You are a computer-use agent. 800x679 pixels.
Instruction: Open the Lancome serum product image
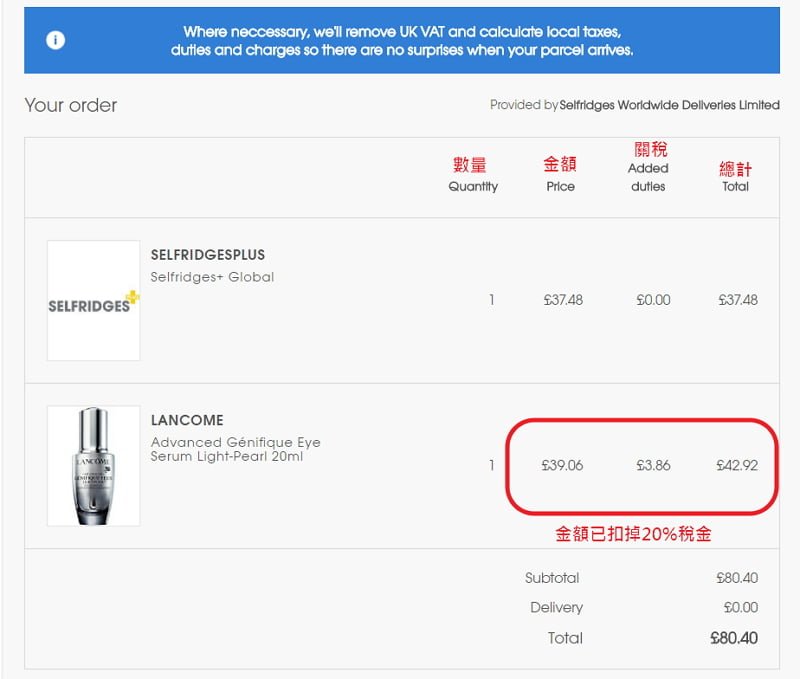[x=93, y=466]
